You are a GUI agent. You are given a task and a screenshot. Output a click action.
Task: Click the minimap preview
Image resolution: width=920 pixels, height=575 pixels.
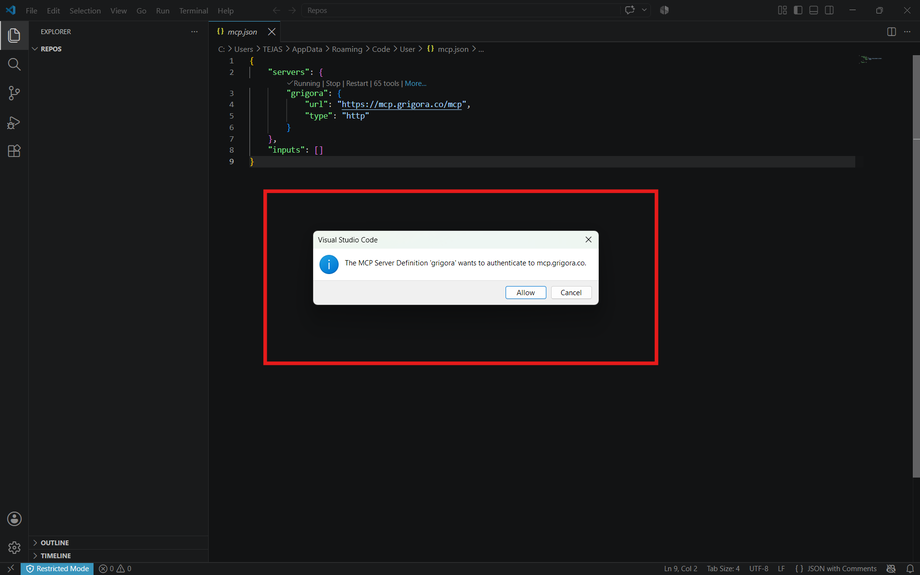pos(871,59)
